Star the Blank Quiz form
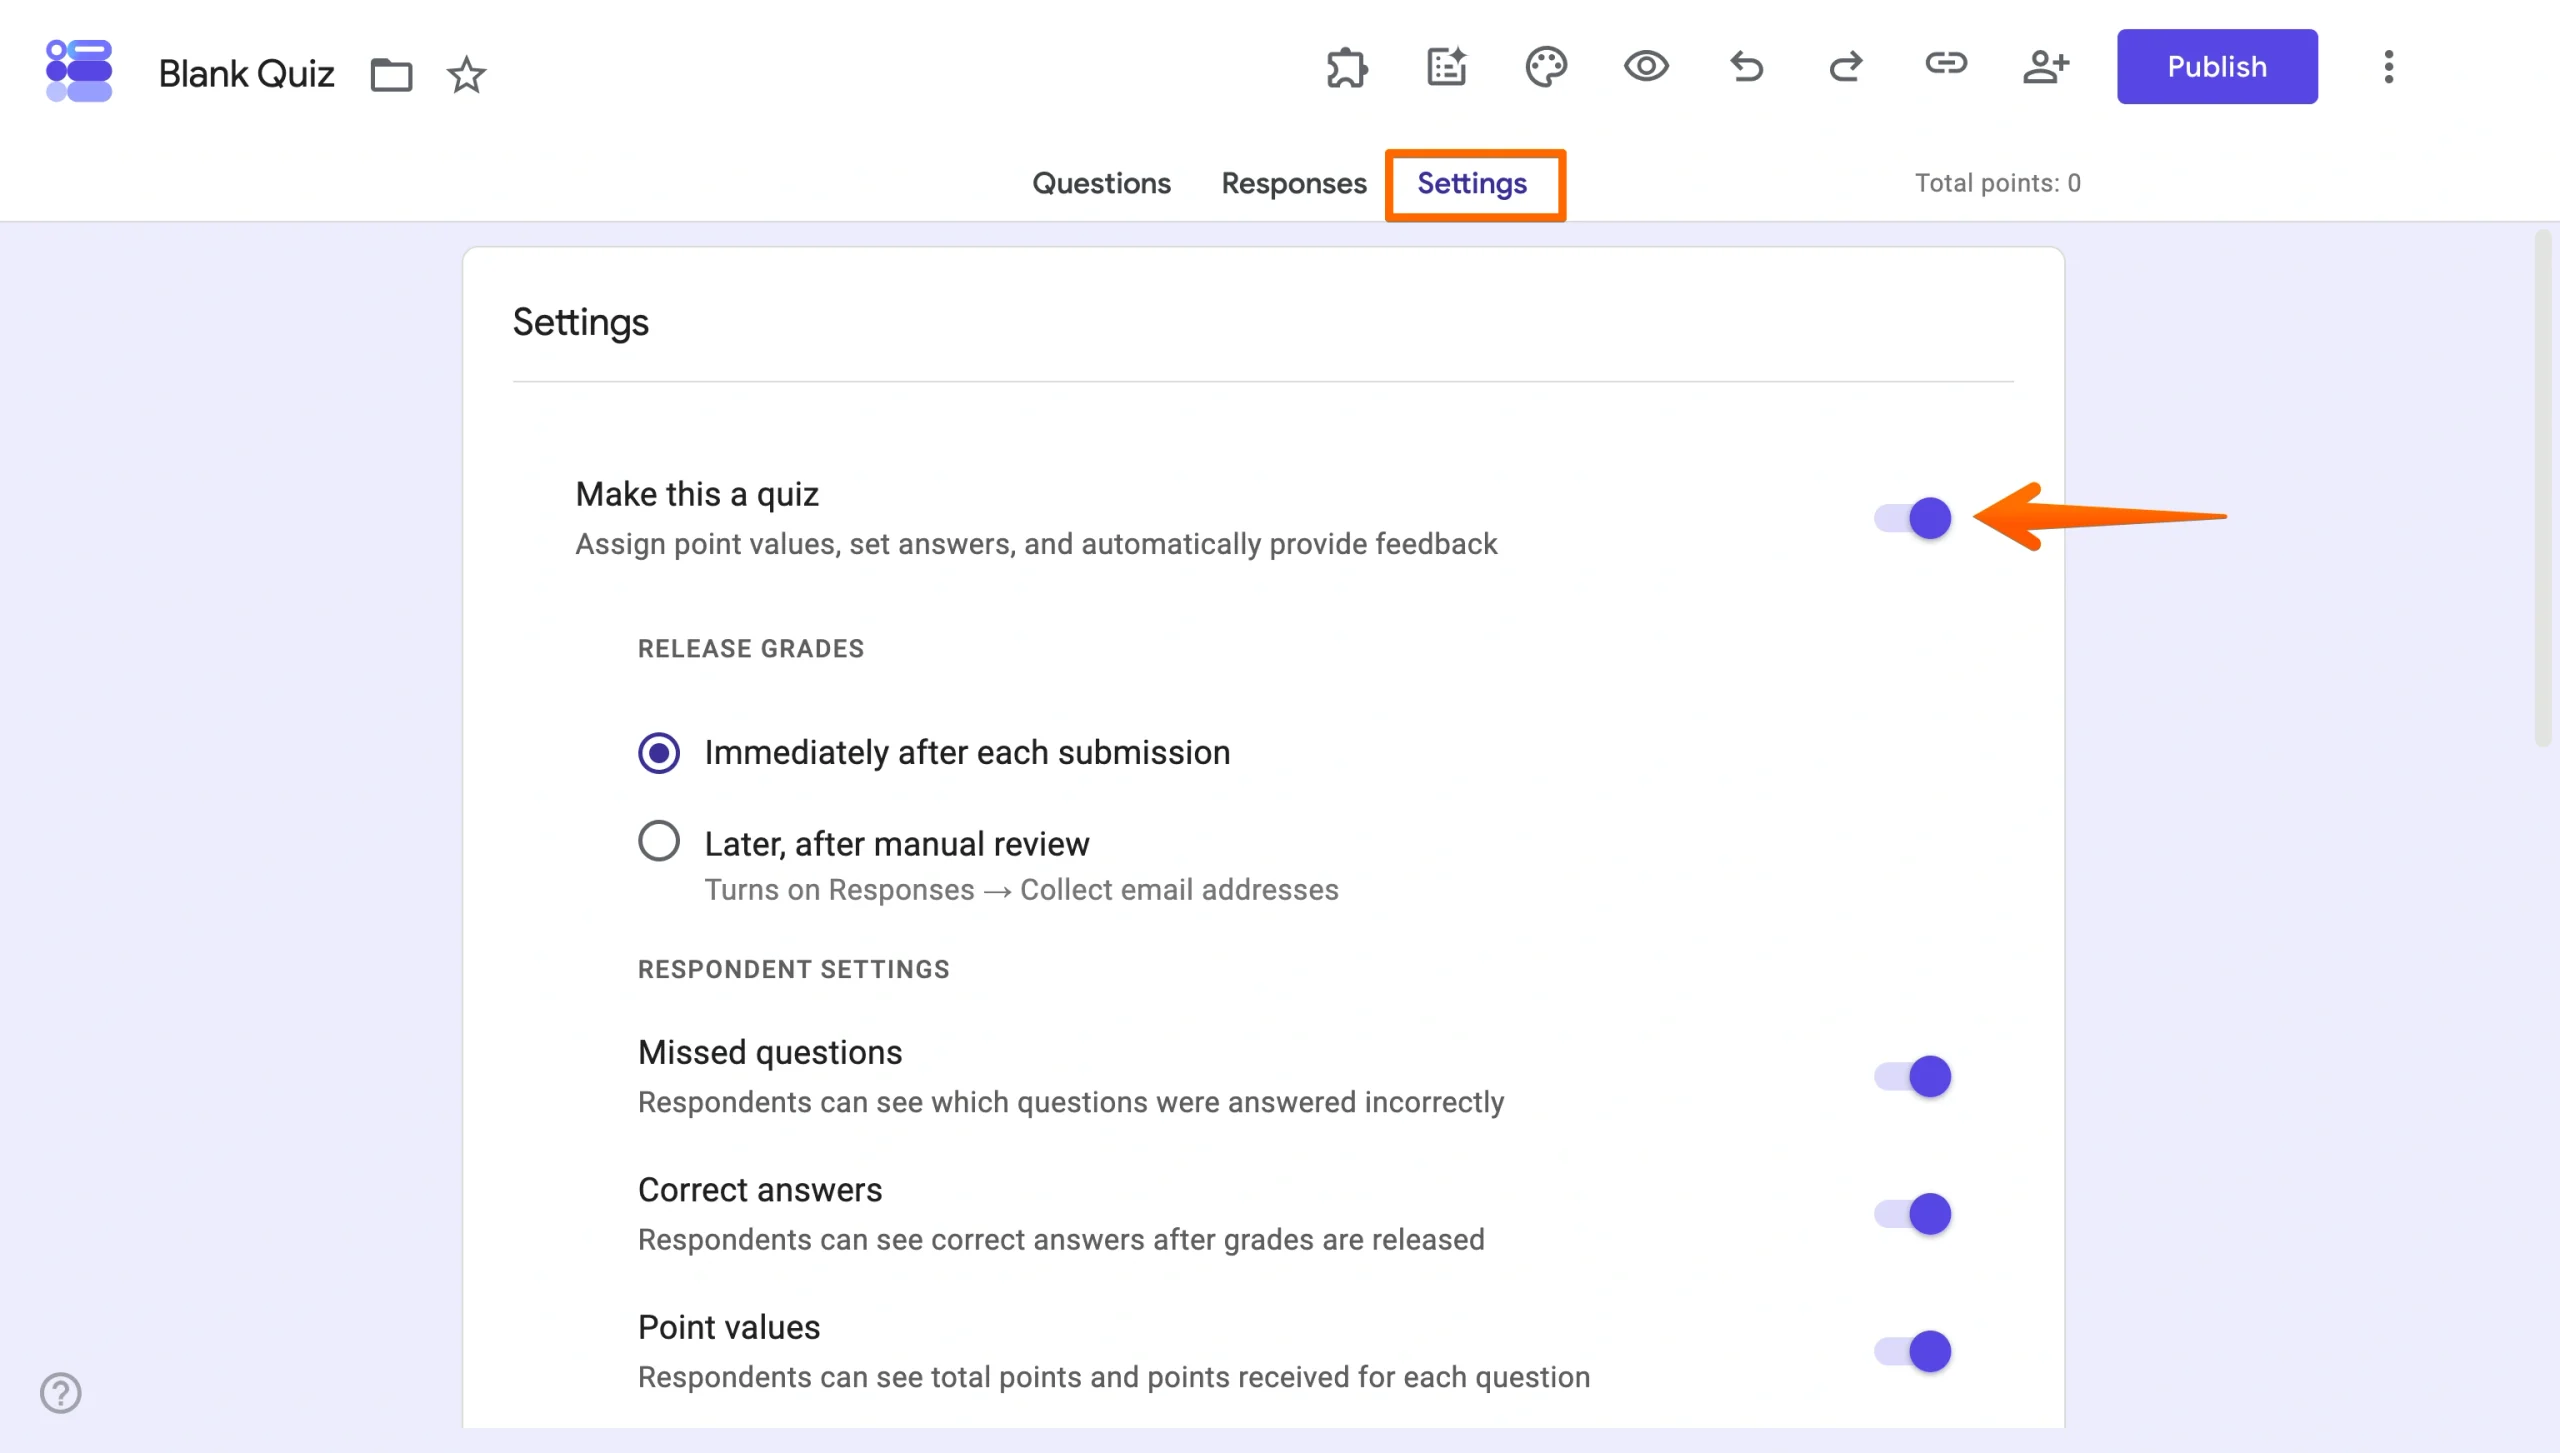 [466, 74]
